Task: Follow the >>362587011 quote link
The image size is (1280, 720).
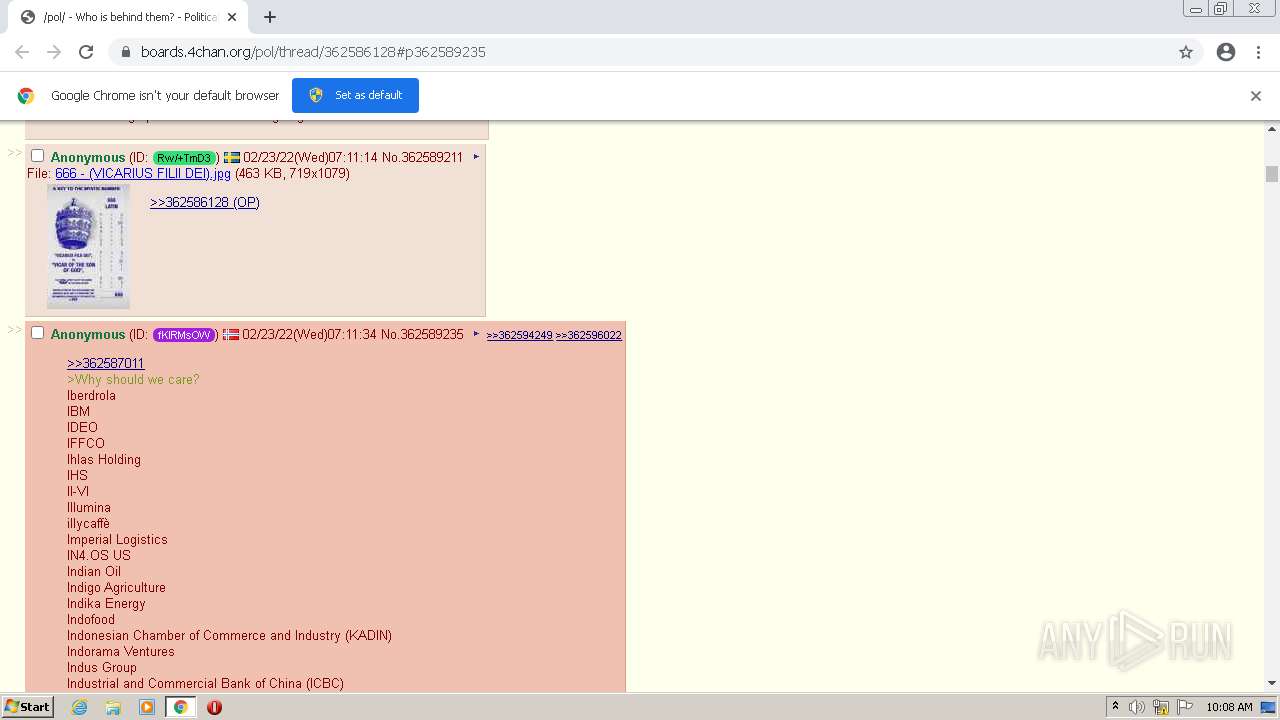Action: pos(106,363)
